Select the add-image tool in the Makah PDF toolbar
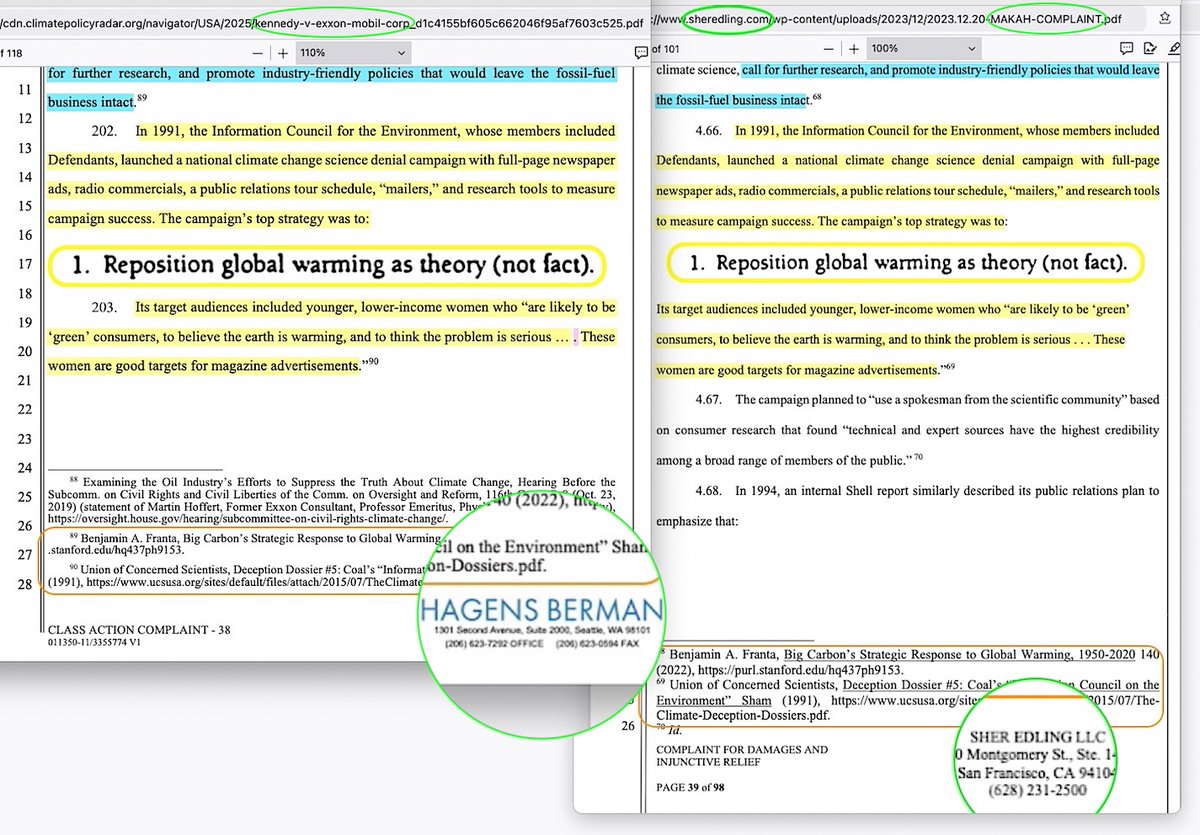The height and width of the screenshot is (835, 1200). coord(1150,48)
